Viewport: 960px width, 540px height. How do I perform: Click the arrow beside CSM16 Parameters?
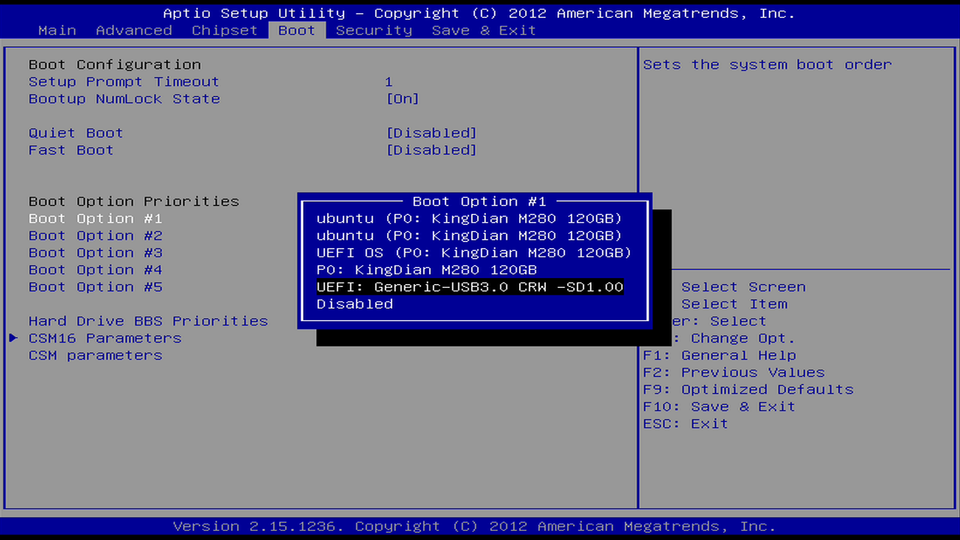tap(13, 338)
